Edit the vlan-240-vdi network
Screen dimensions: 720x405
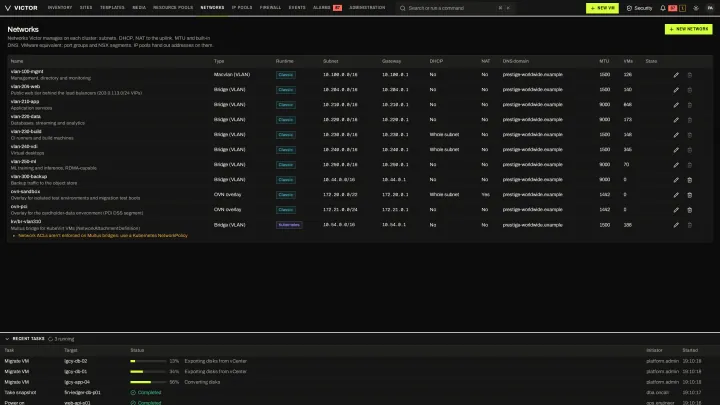676,150
